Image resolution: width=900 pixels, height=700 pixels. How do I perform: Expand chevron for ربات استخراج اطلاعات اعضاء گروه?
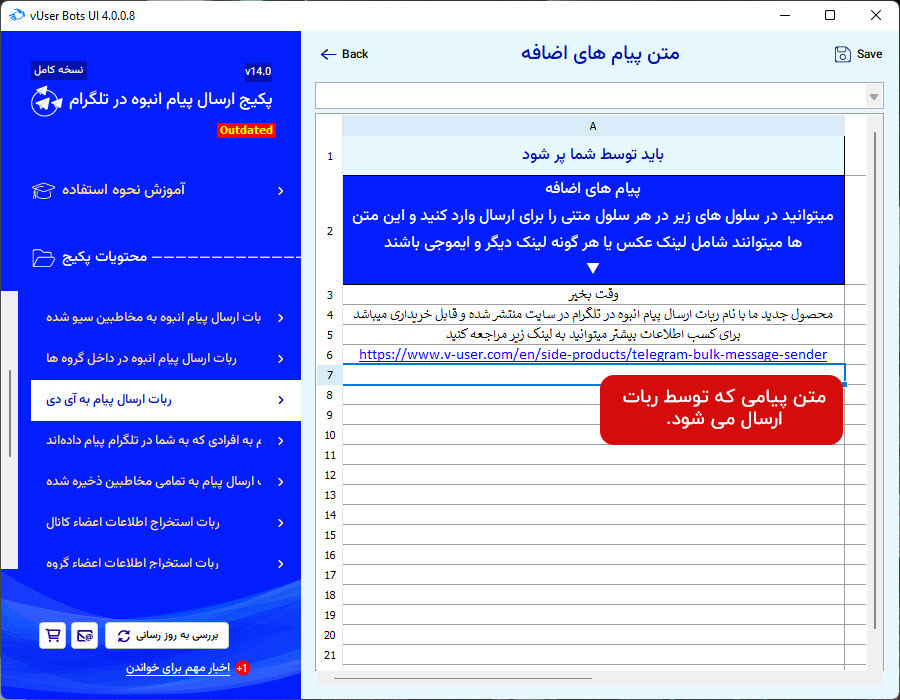(281, 564)
